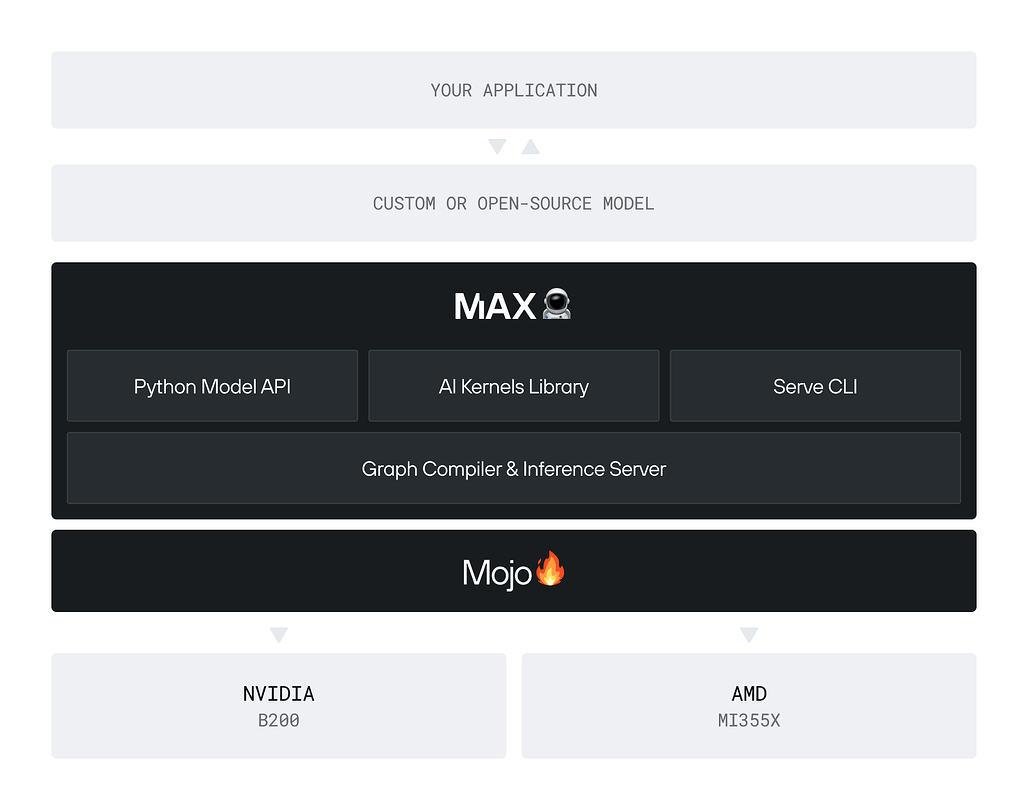Select the Serve CLI block

(815, 385)
